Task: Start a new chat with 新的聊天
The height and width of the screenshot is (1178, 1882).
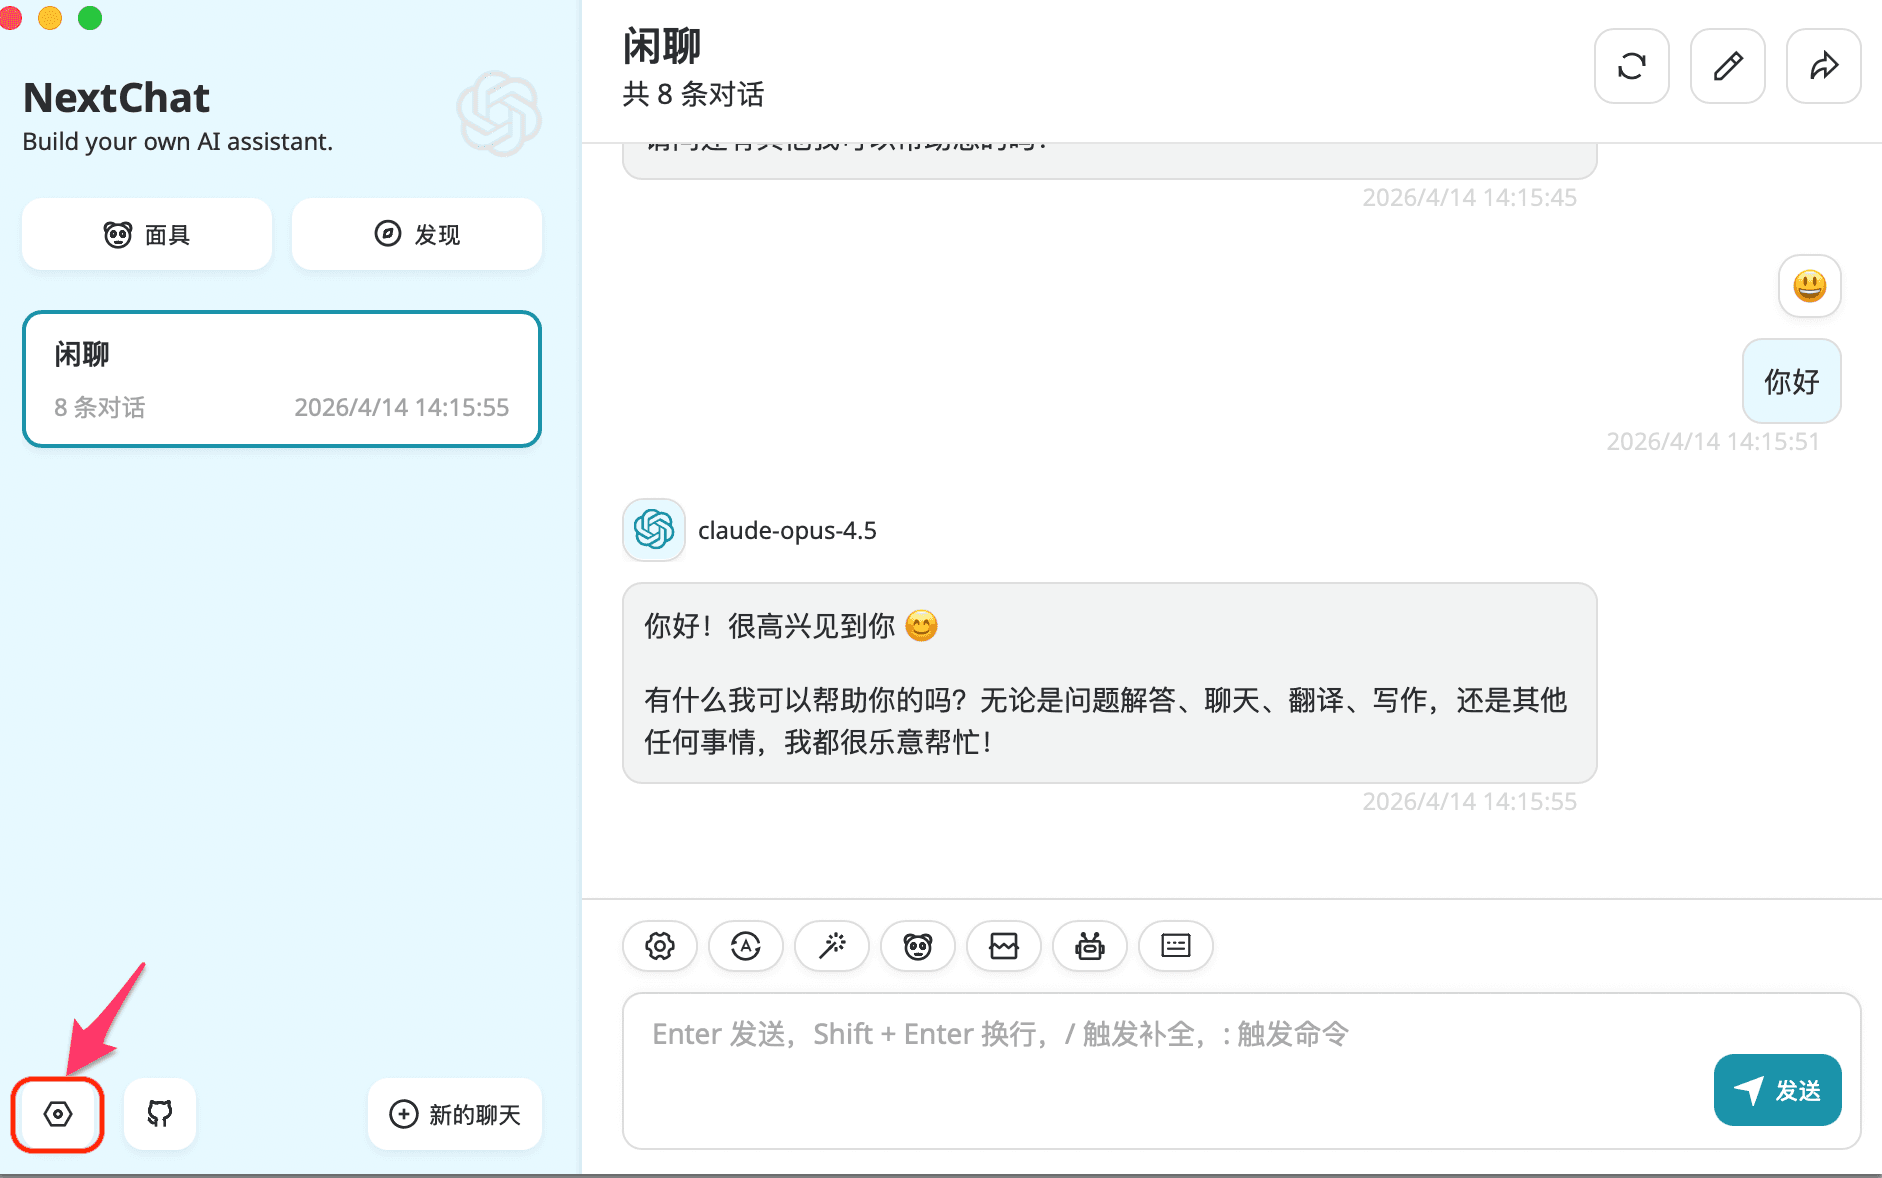Action: pos(454,1114)
